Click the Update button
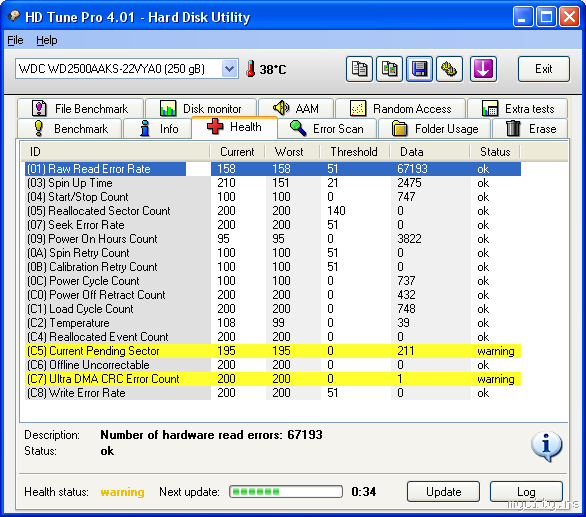The image size is (586, 517). [x=443, y=492]
